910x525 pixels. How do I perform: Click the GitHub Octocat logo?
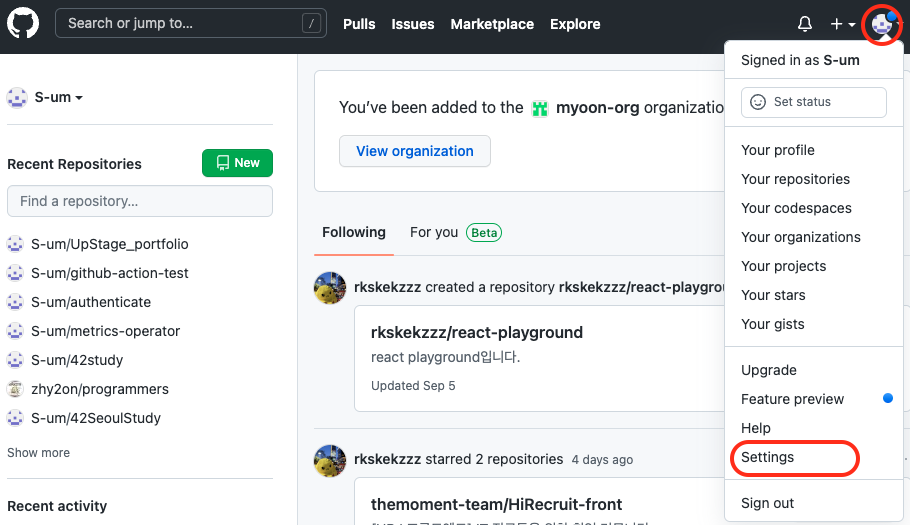pyautogui.click(x=23, y=23)
